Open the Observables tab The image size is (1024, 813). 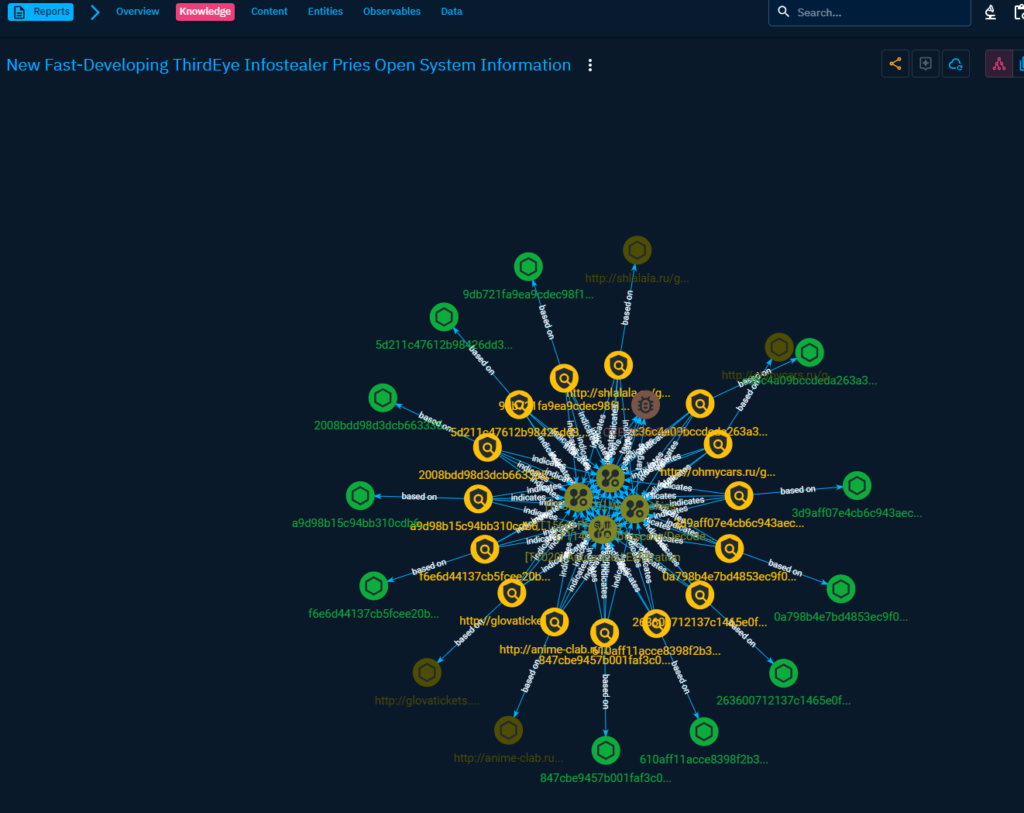(391, 12)
